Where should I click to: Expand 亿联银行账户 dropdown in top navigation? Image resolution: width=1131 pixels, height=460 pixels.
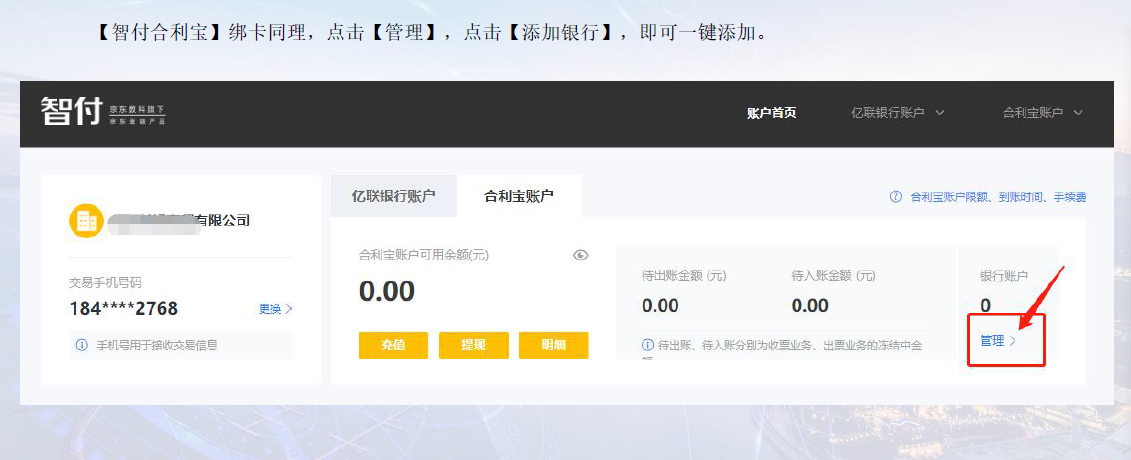click(x=897, y=113)
